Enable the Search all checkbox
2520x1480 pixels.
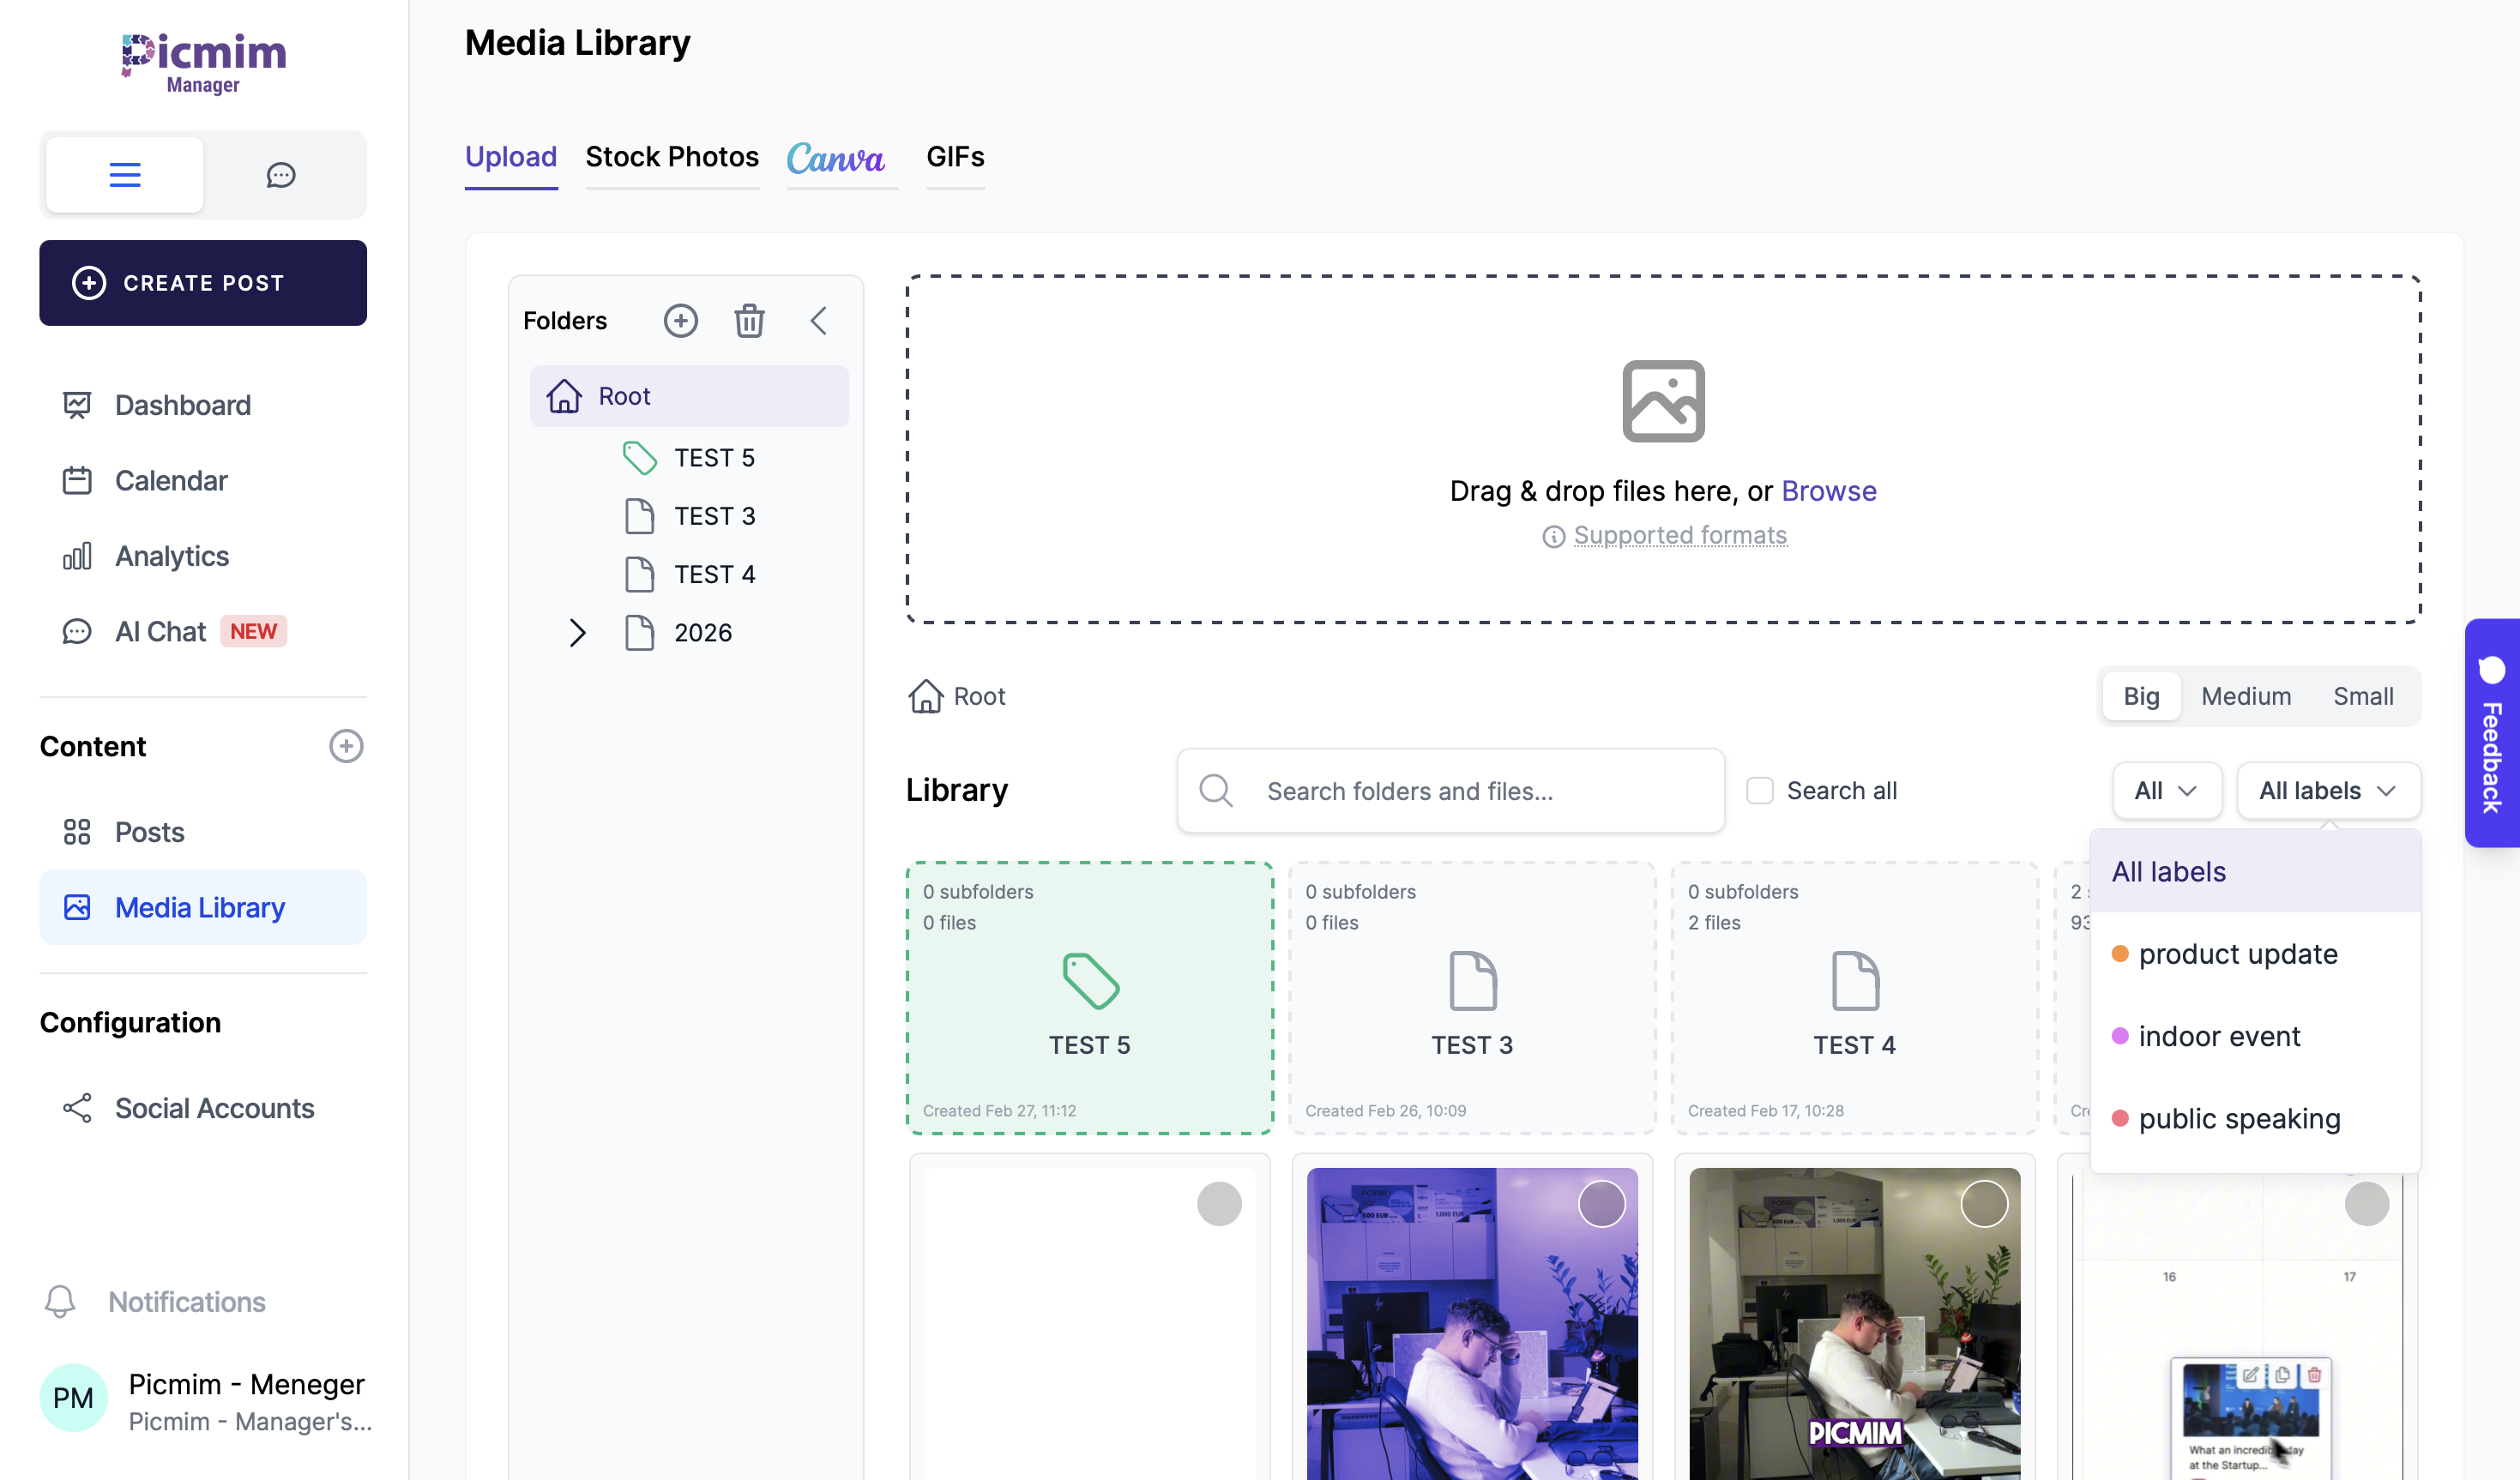coord(1760,790)
